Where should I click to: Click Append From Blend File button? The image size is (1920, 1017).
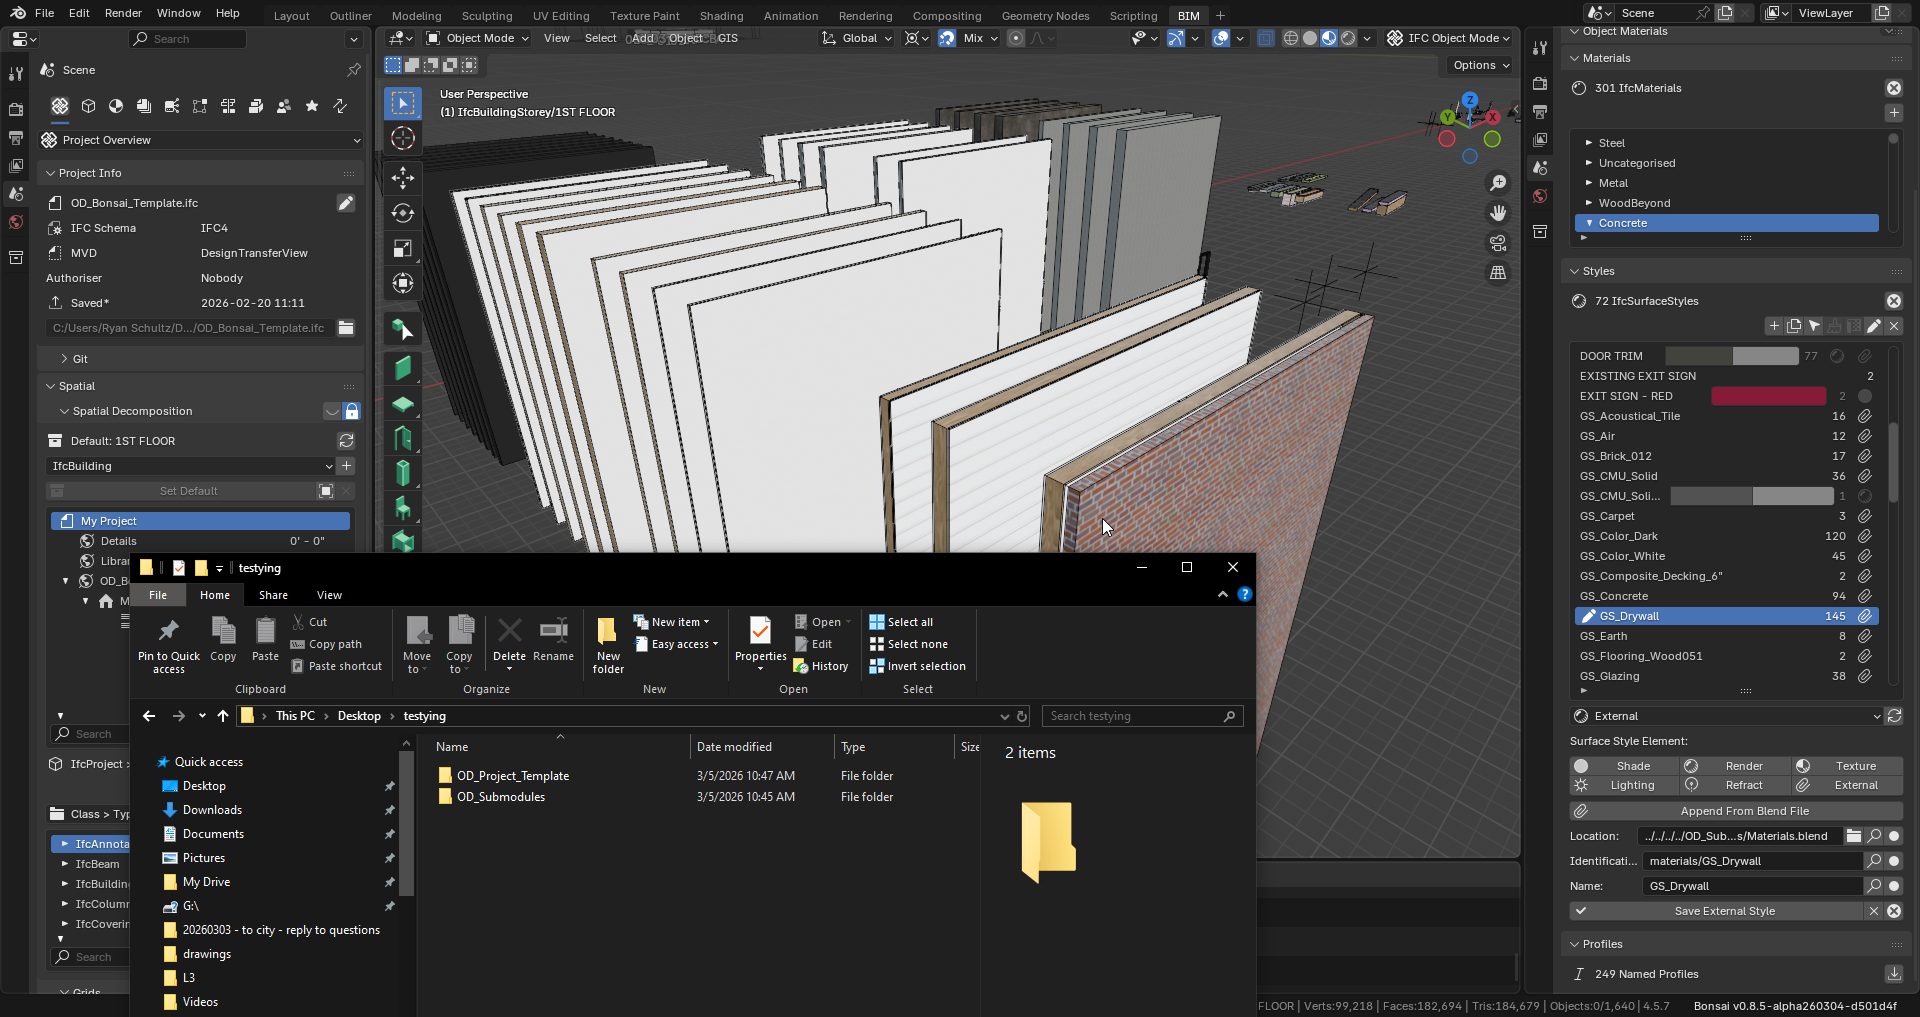[x=1744, y=811]
